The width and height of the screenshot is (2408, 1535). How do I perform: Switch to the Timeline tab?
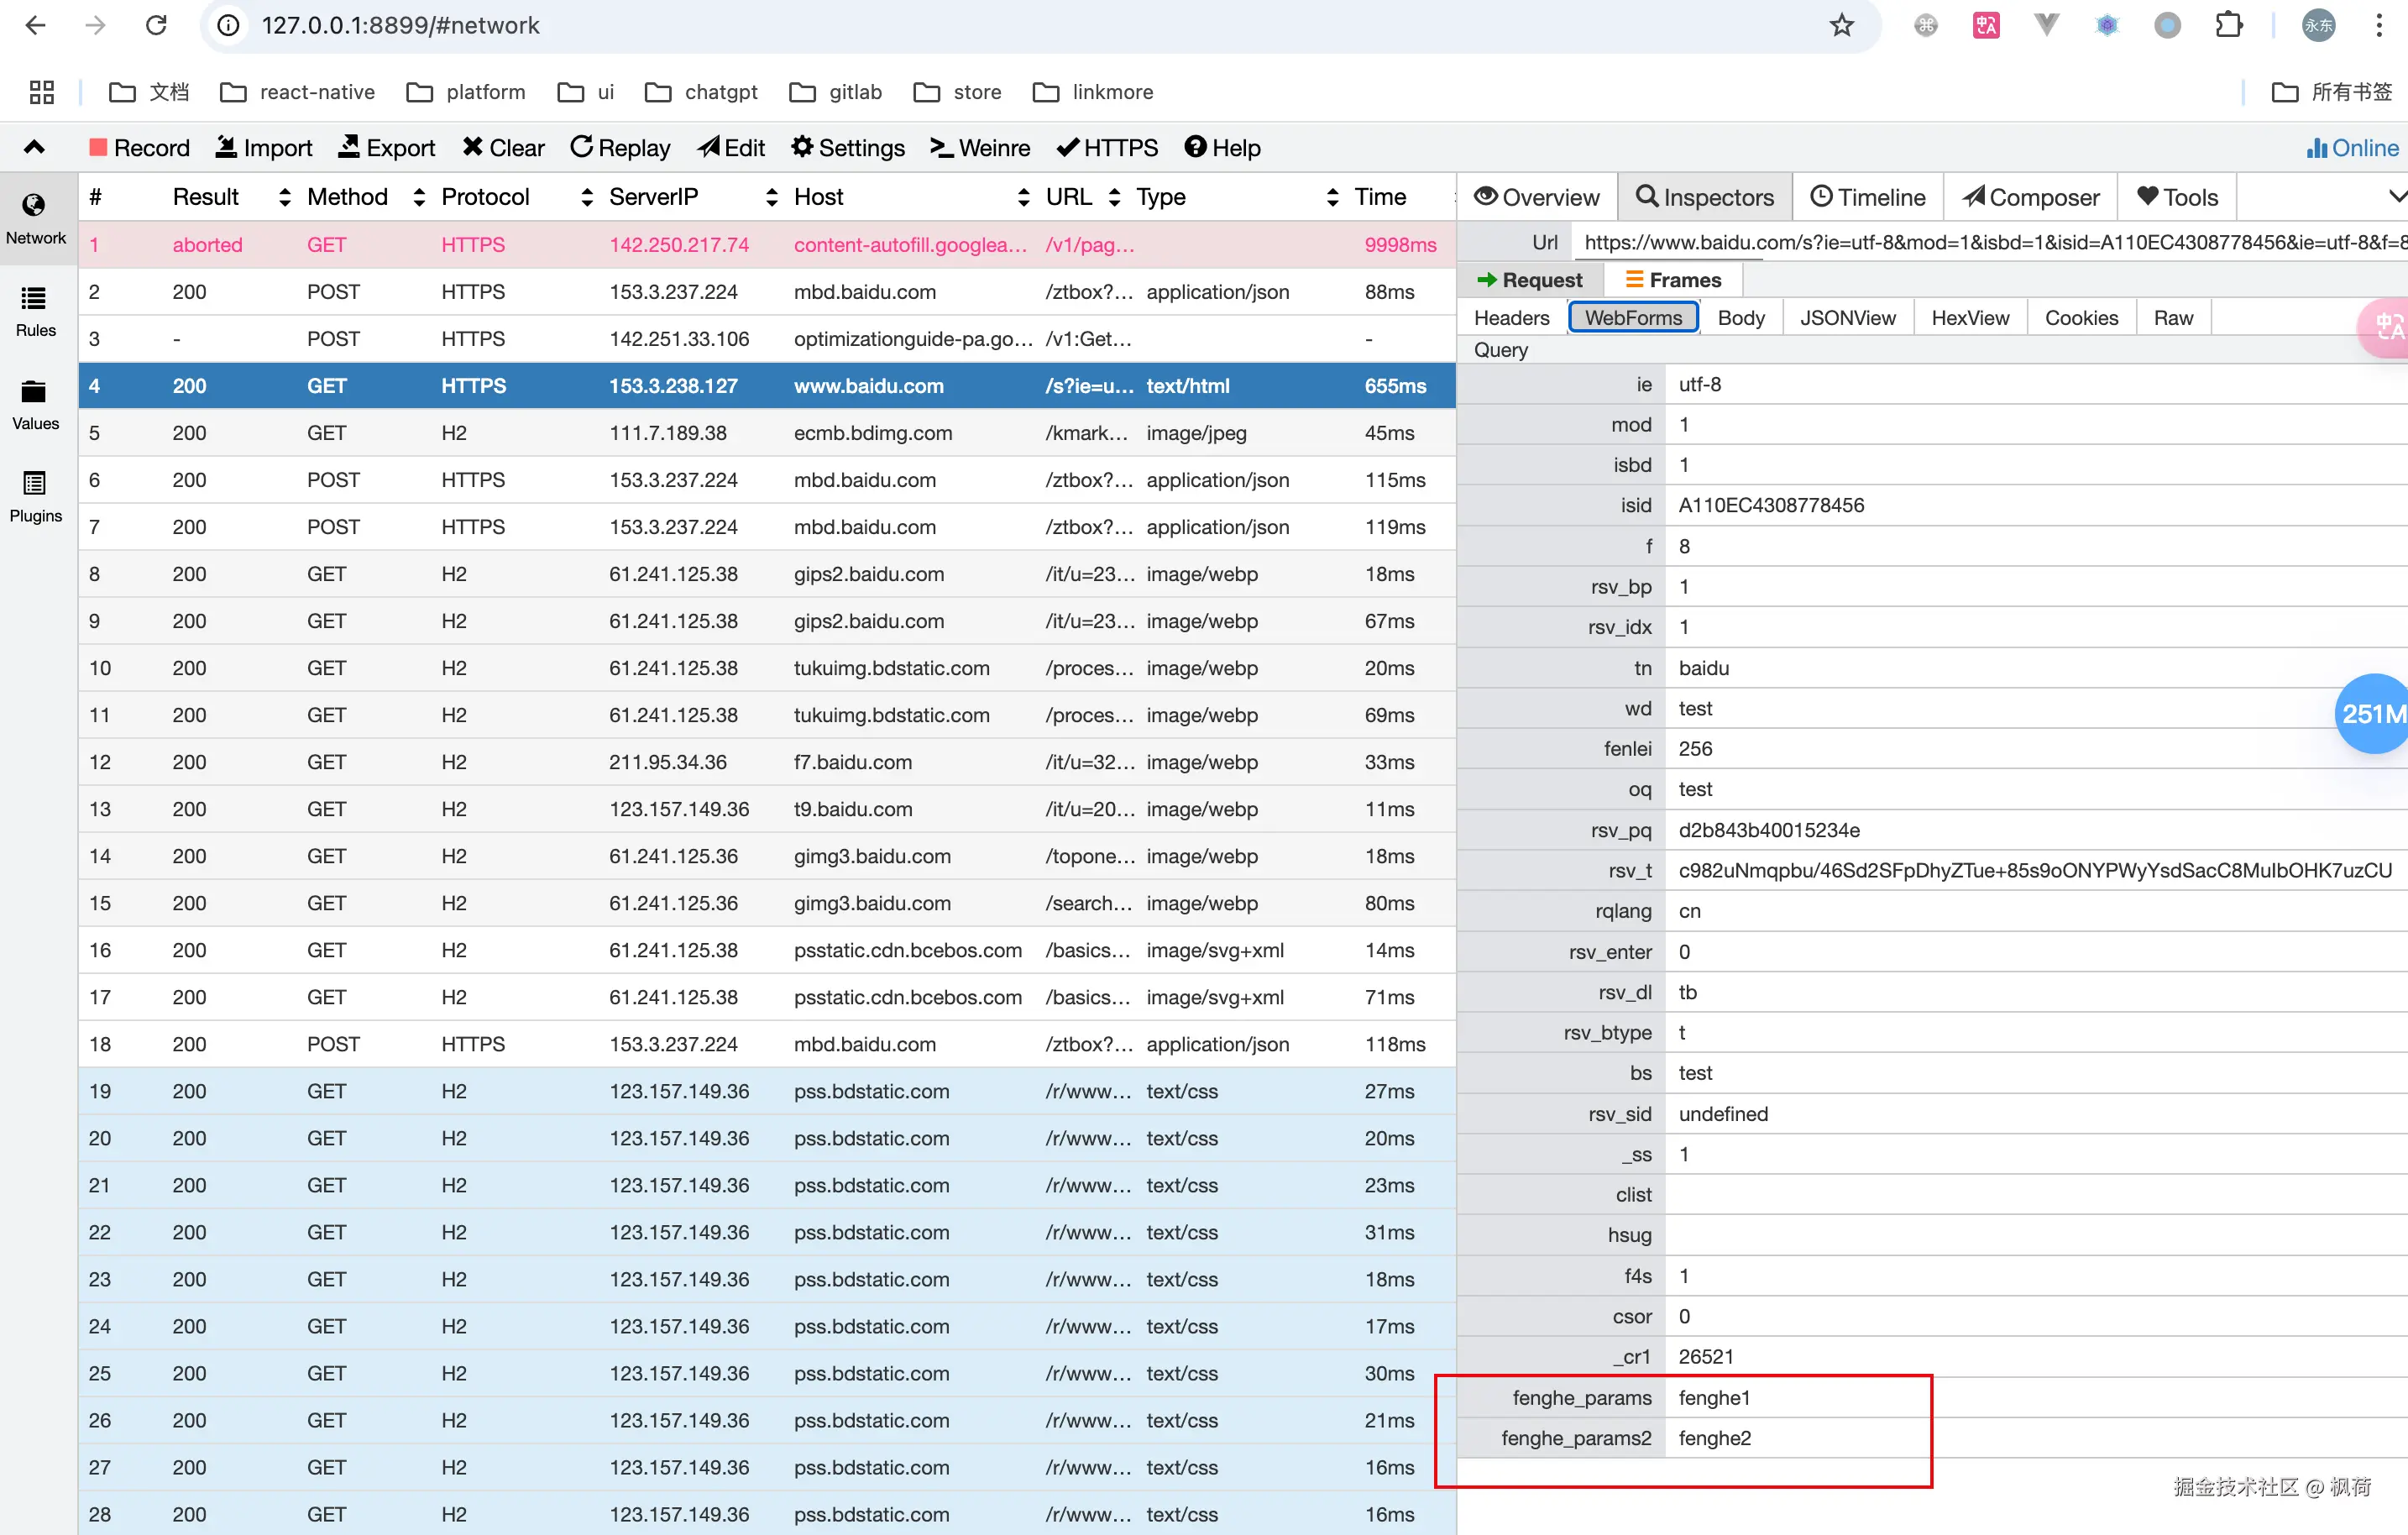click(1867, 197)
